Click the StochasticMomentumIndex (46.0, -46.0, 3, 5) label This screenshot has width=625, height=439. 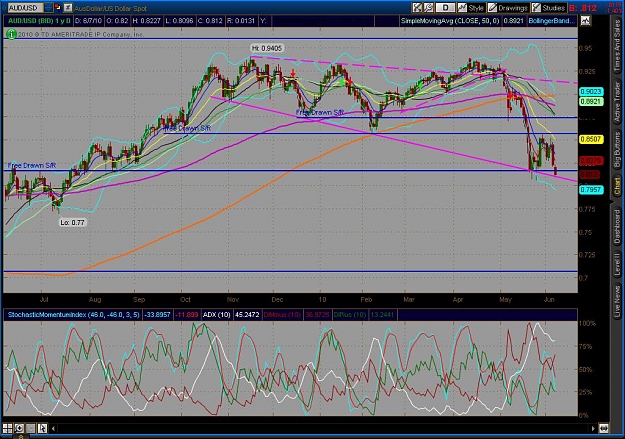[x=74, y=315]
